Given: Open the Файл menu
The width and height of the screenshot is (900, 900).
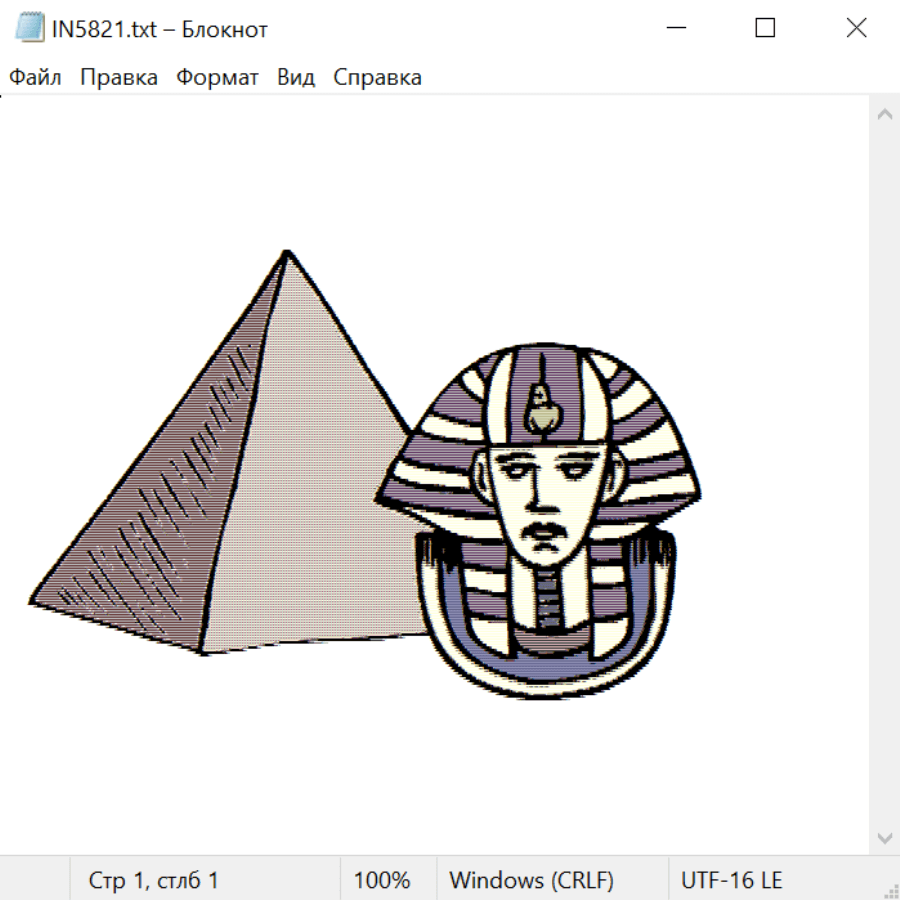Looking at the screenshot, I should (x=35, y=77).
